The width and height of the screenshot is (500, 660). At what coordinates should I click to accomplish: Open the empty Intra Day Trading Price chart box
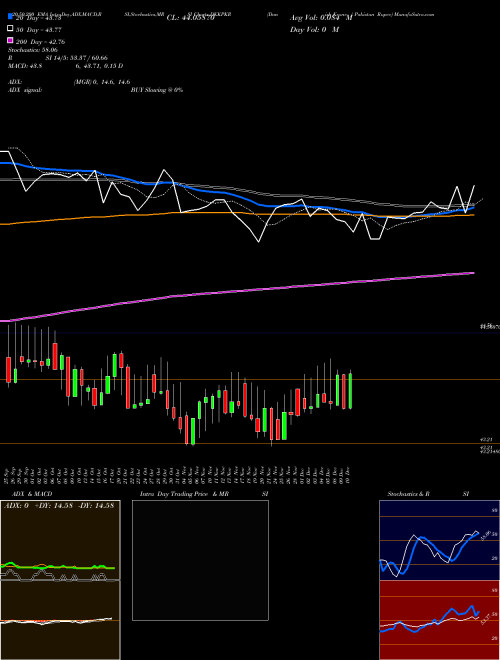point(200,560)
